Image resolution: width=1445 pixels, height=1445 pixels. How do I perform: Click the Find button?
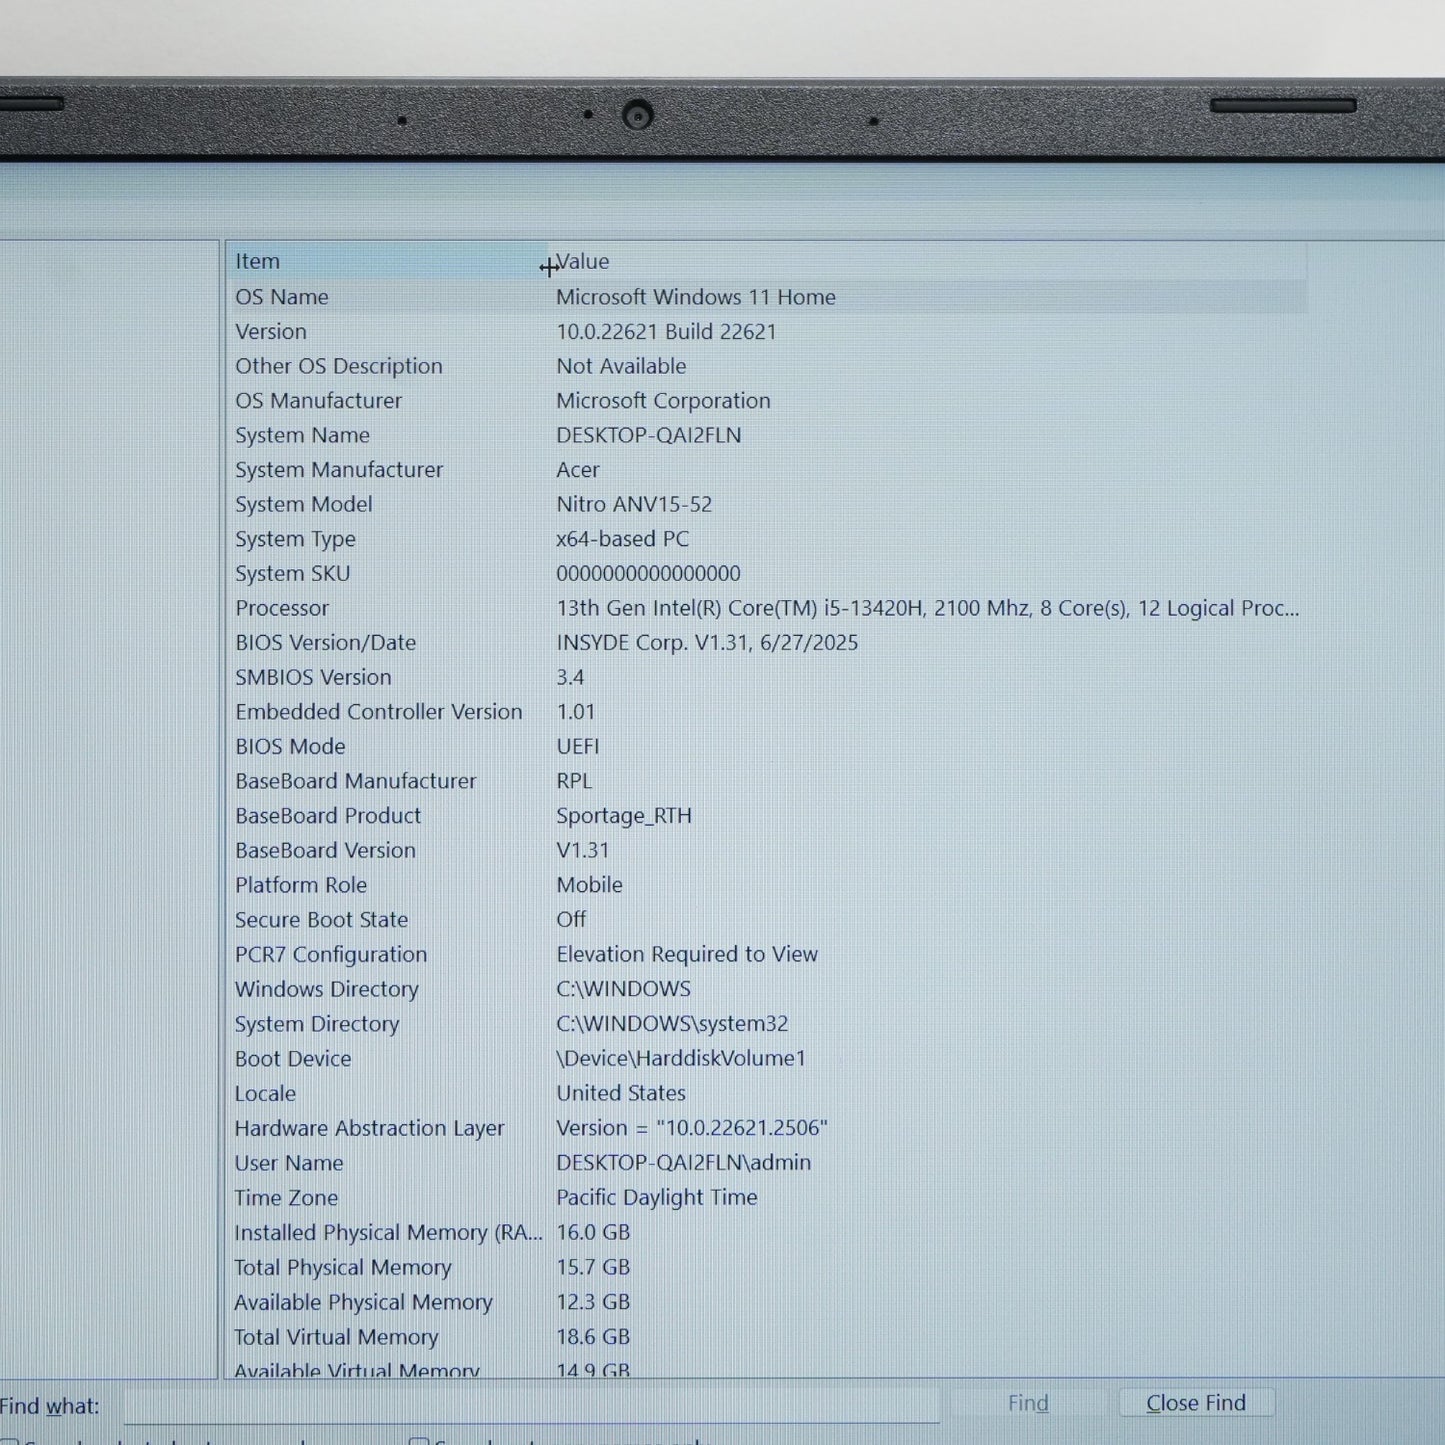coord(1028,1403)
